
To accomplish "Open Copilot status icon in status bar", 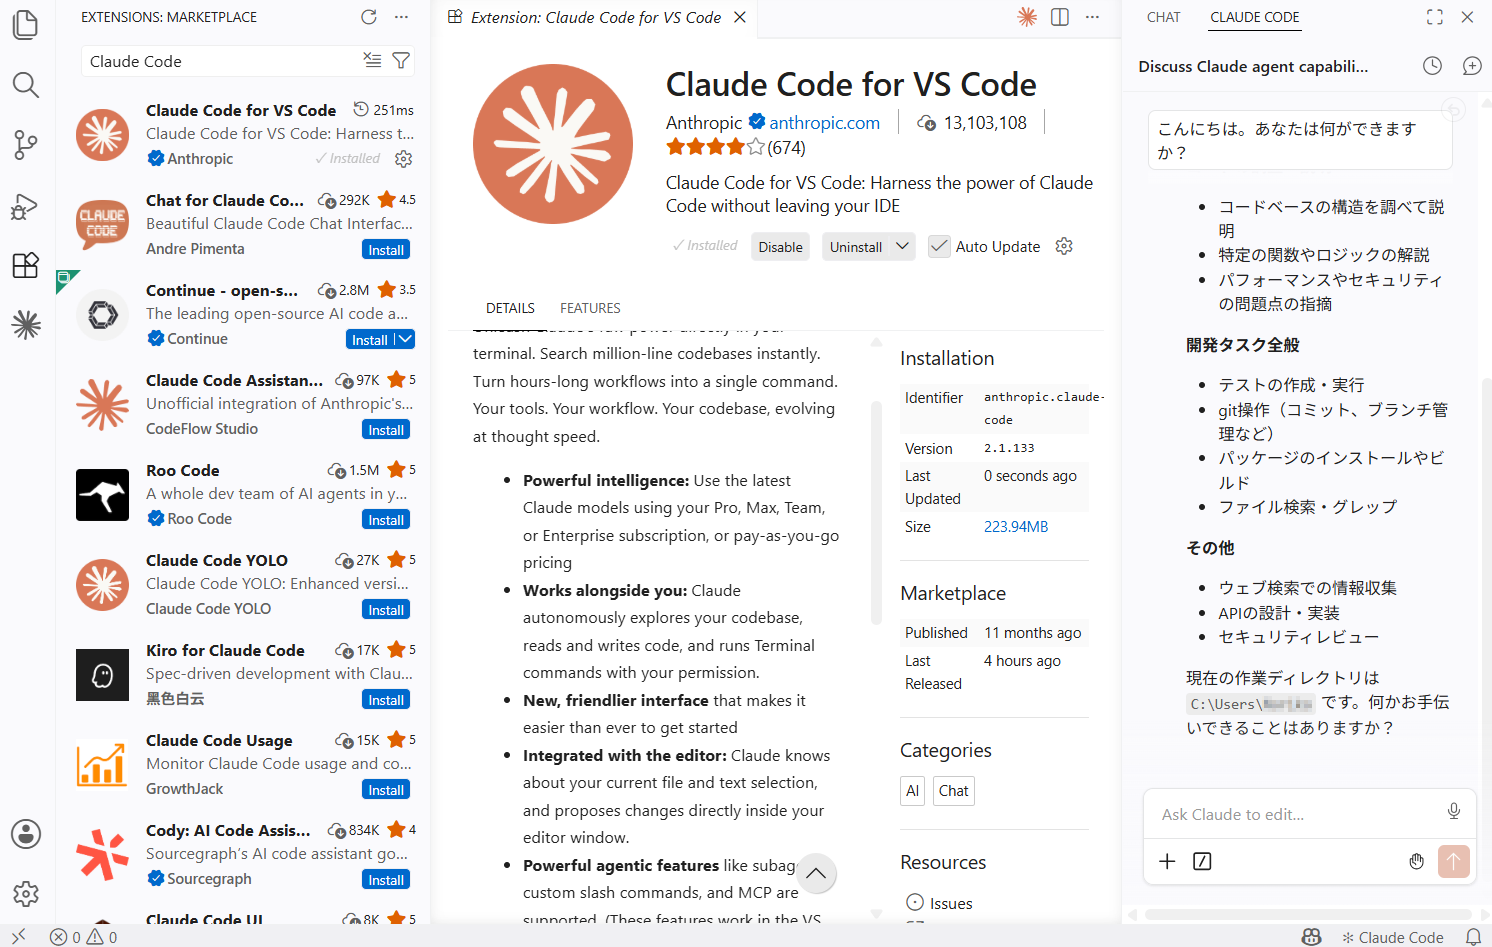I will (1311, 937).
